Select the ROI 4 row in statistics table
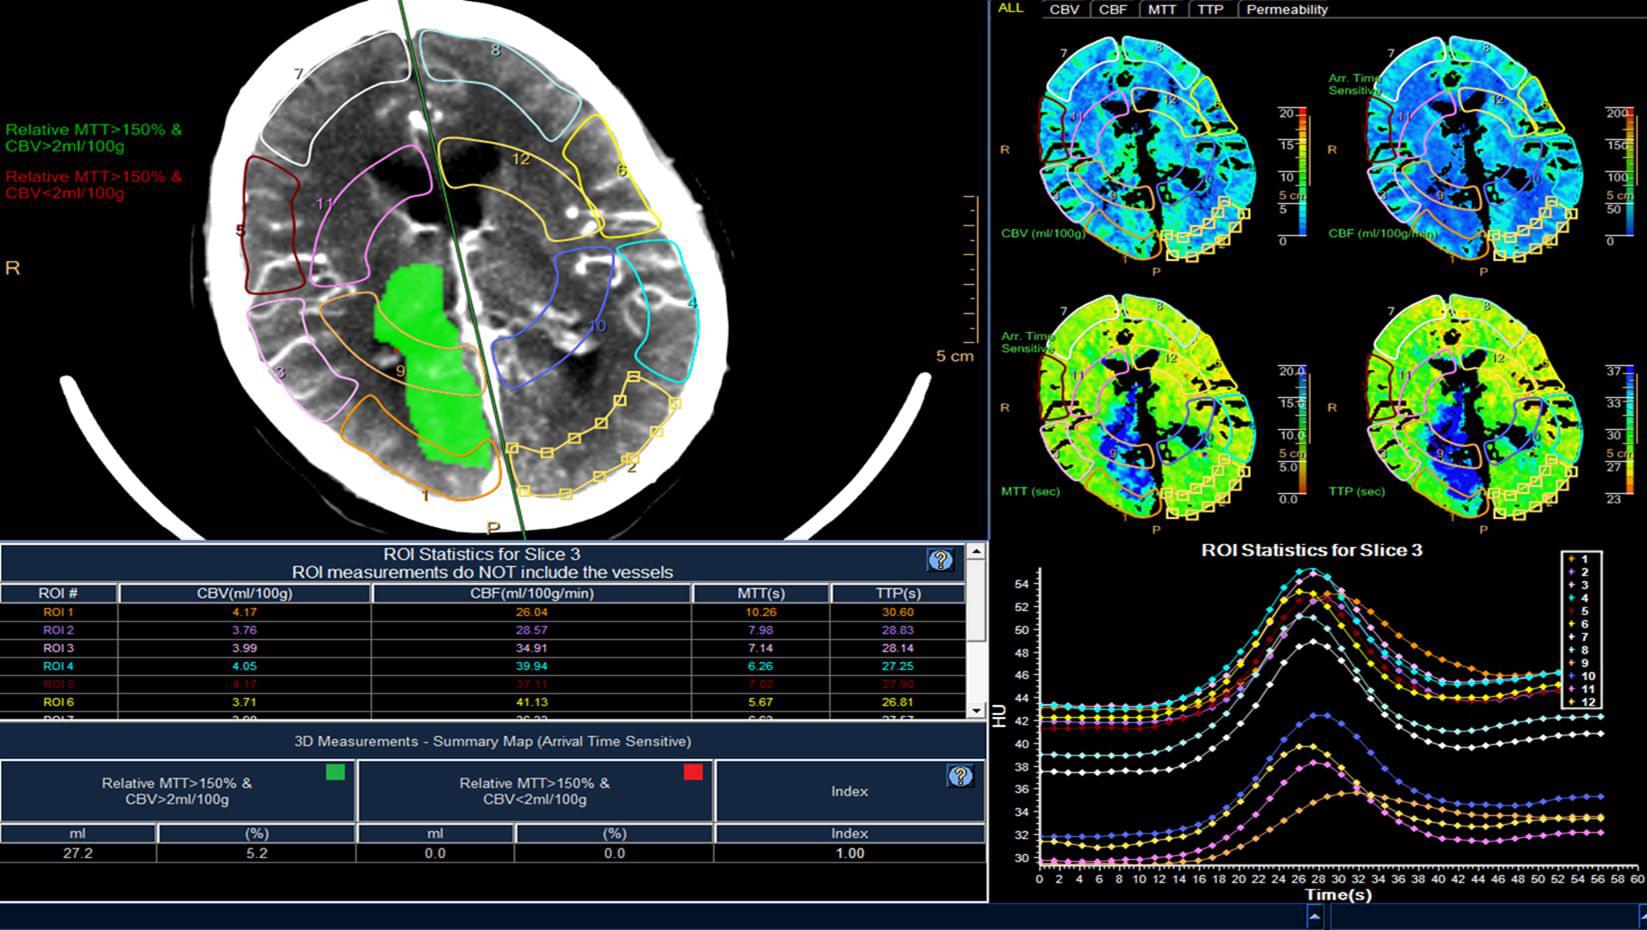Viewport: 1647px width, 930px height. tap(58, 666)
